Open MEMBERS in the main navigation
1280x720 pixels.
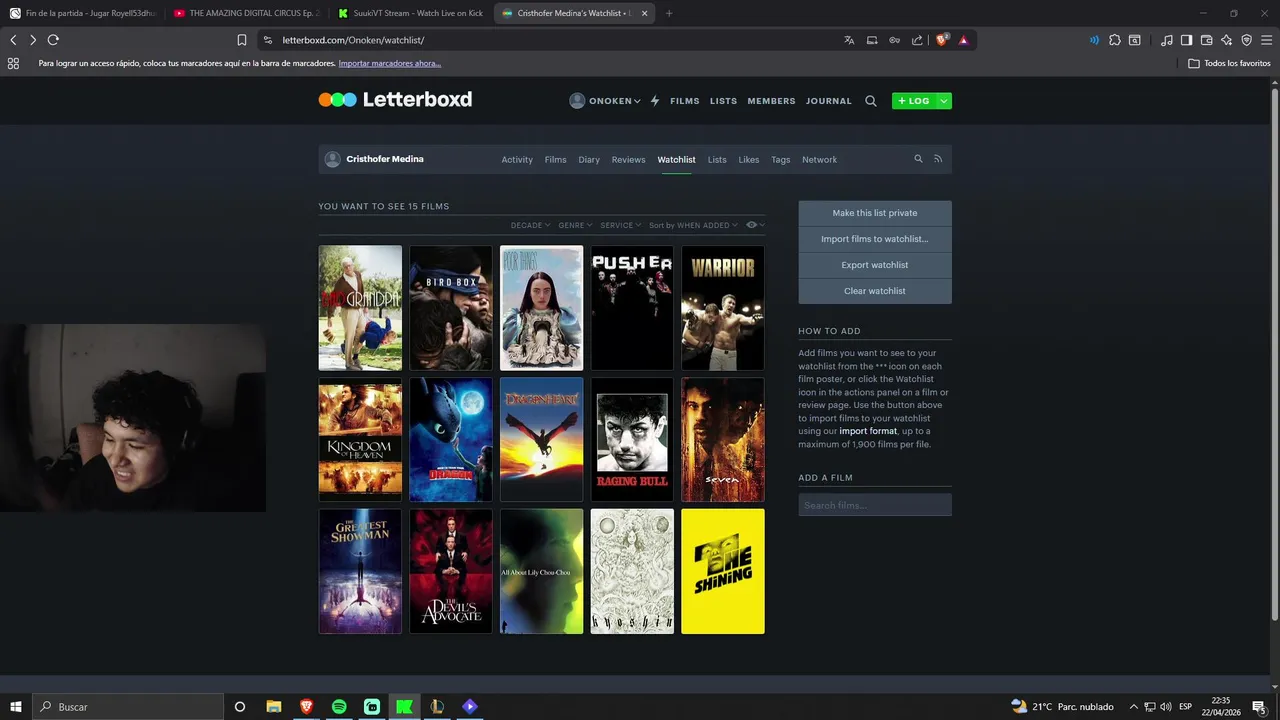(x=771, y=101)
